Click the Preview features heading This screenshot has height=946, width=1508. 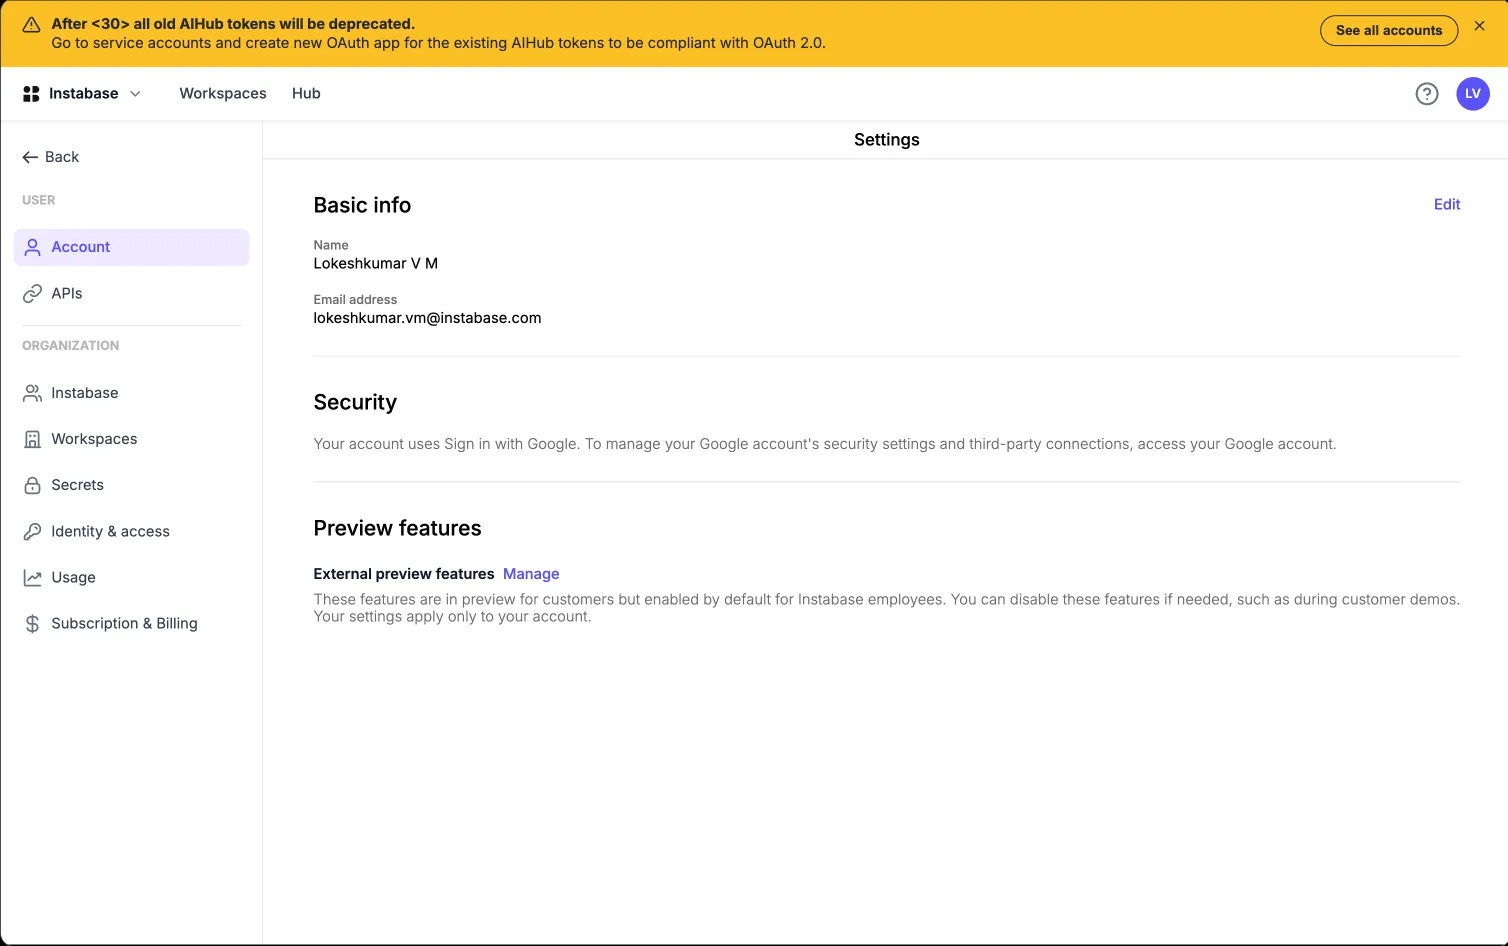(x=397, y=528)
